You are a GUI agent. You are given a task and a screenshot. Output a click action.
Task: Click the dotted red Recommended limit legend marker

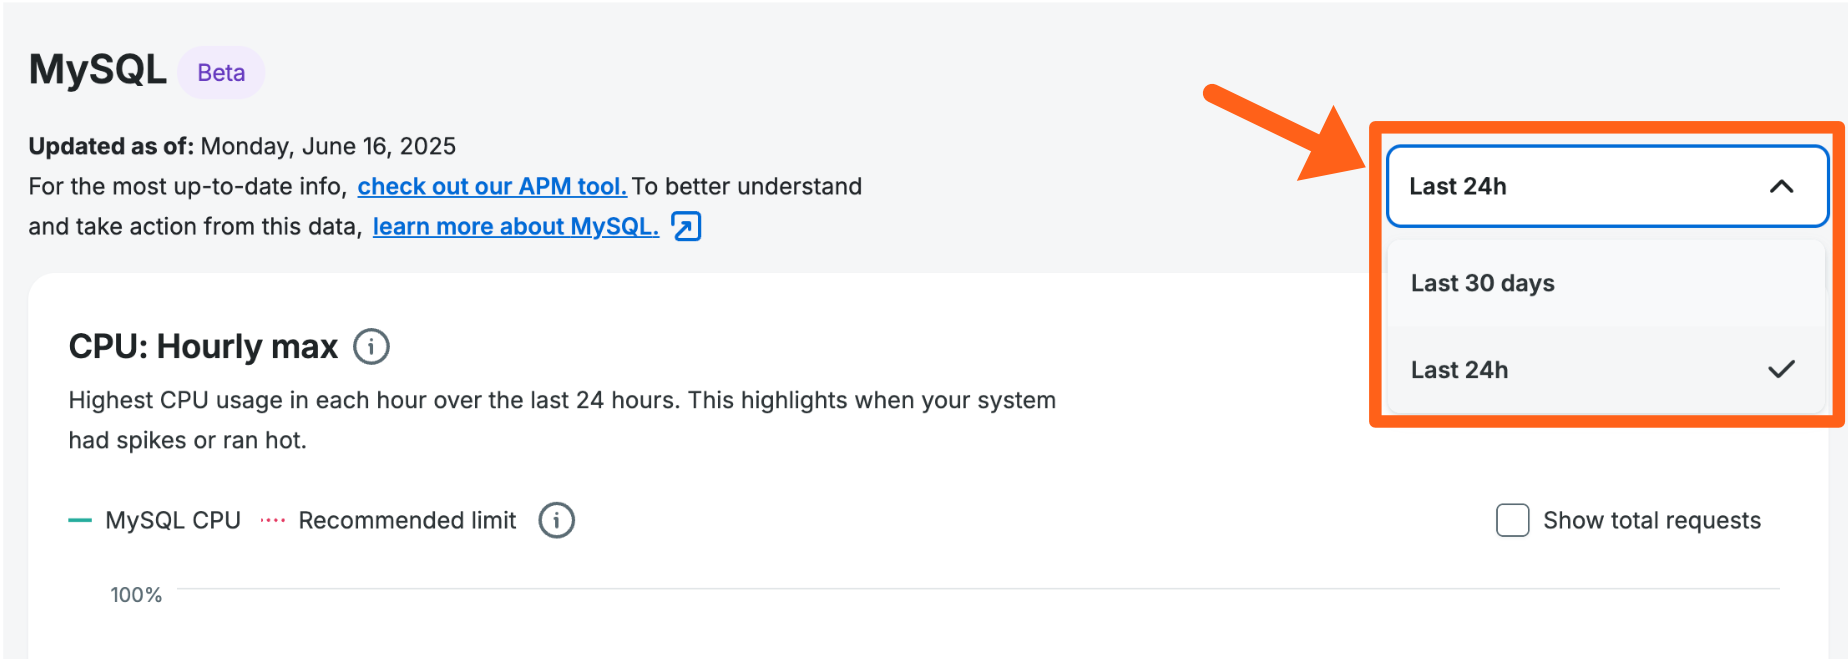(x=273, y=521)
